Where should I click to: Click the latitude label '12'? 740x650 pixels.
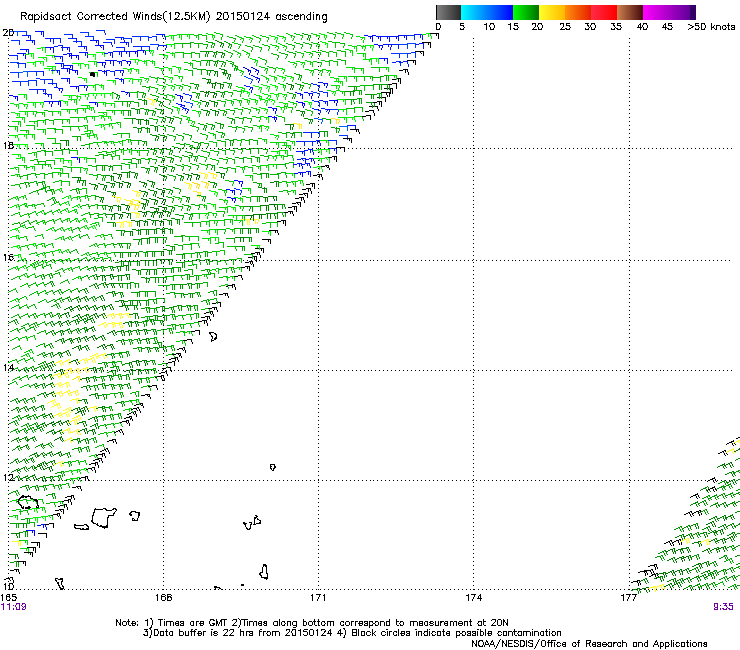(8, 478)
